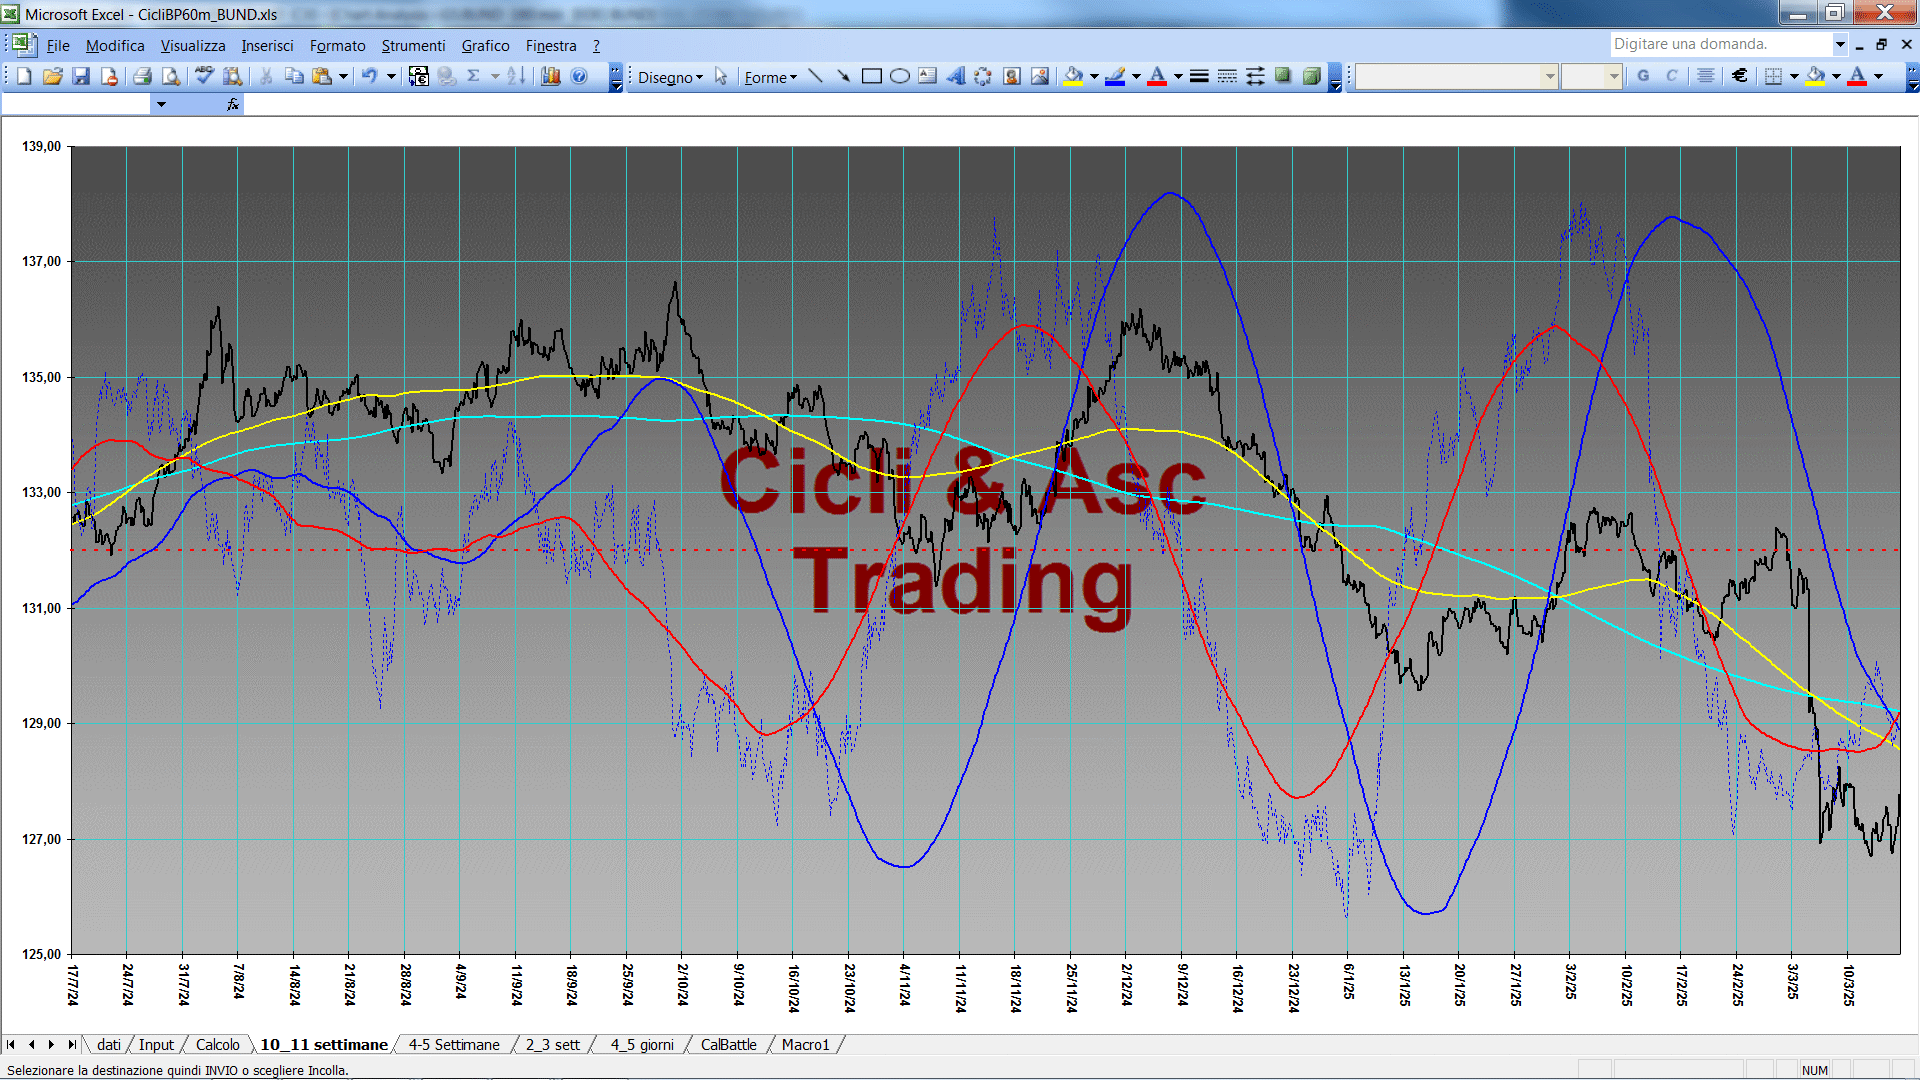Image resolution: width=1920 pixels, height=1080 pixels.
Task: Toggle center alignment in formatting toolbar
Action: click(x=1706, y=76)
